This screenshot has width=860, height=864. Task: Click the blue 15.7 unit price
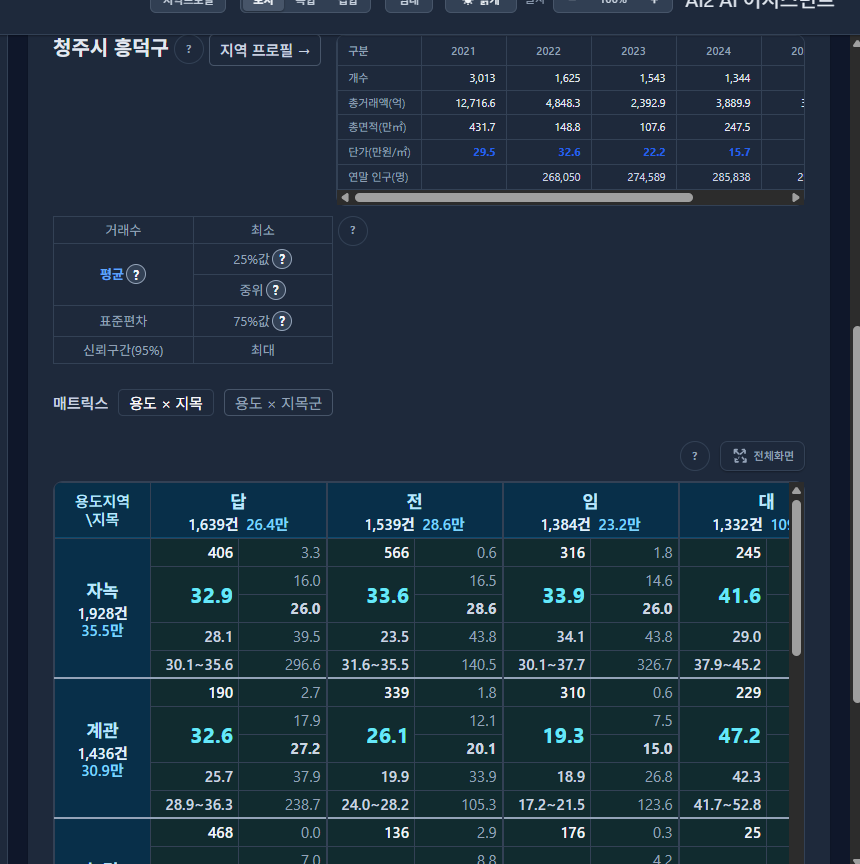pos(739,152)
